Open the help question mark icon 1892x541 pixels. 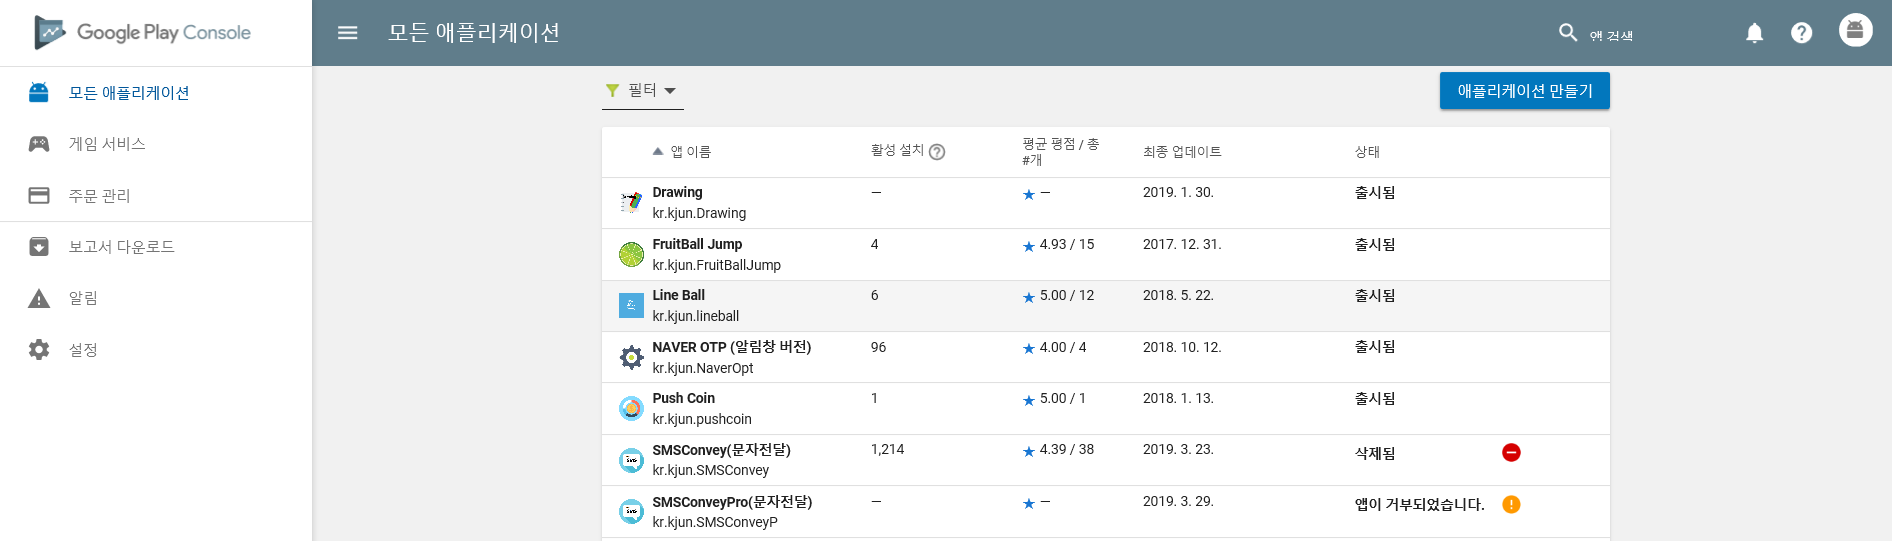click(x=1801, y=33)
